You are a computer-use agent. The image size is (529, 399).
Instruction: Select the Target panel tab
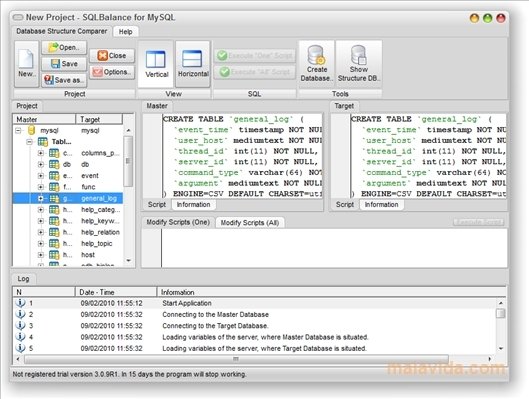344,106
